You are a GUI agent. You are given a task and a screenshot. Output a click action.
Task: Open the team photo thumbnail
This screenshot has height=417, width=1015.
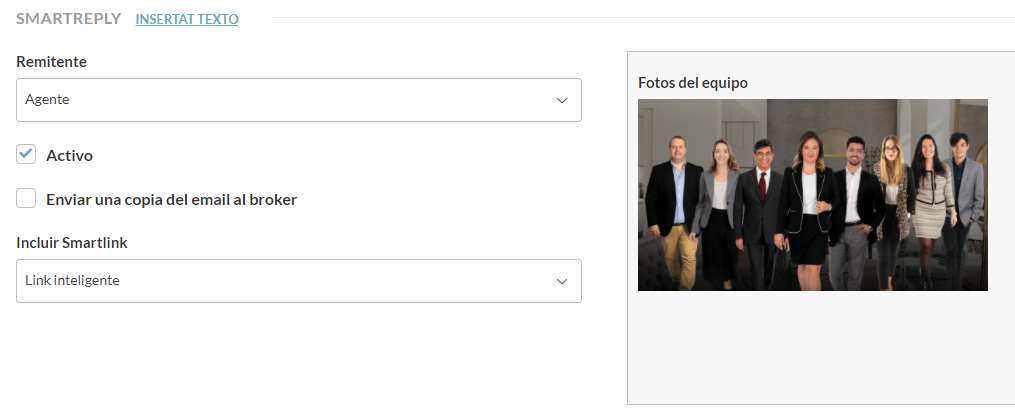click(x=812, y=195)
